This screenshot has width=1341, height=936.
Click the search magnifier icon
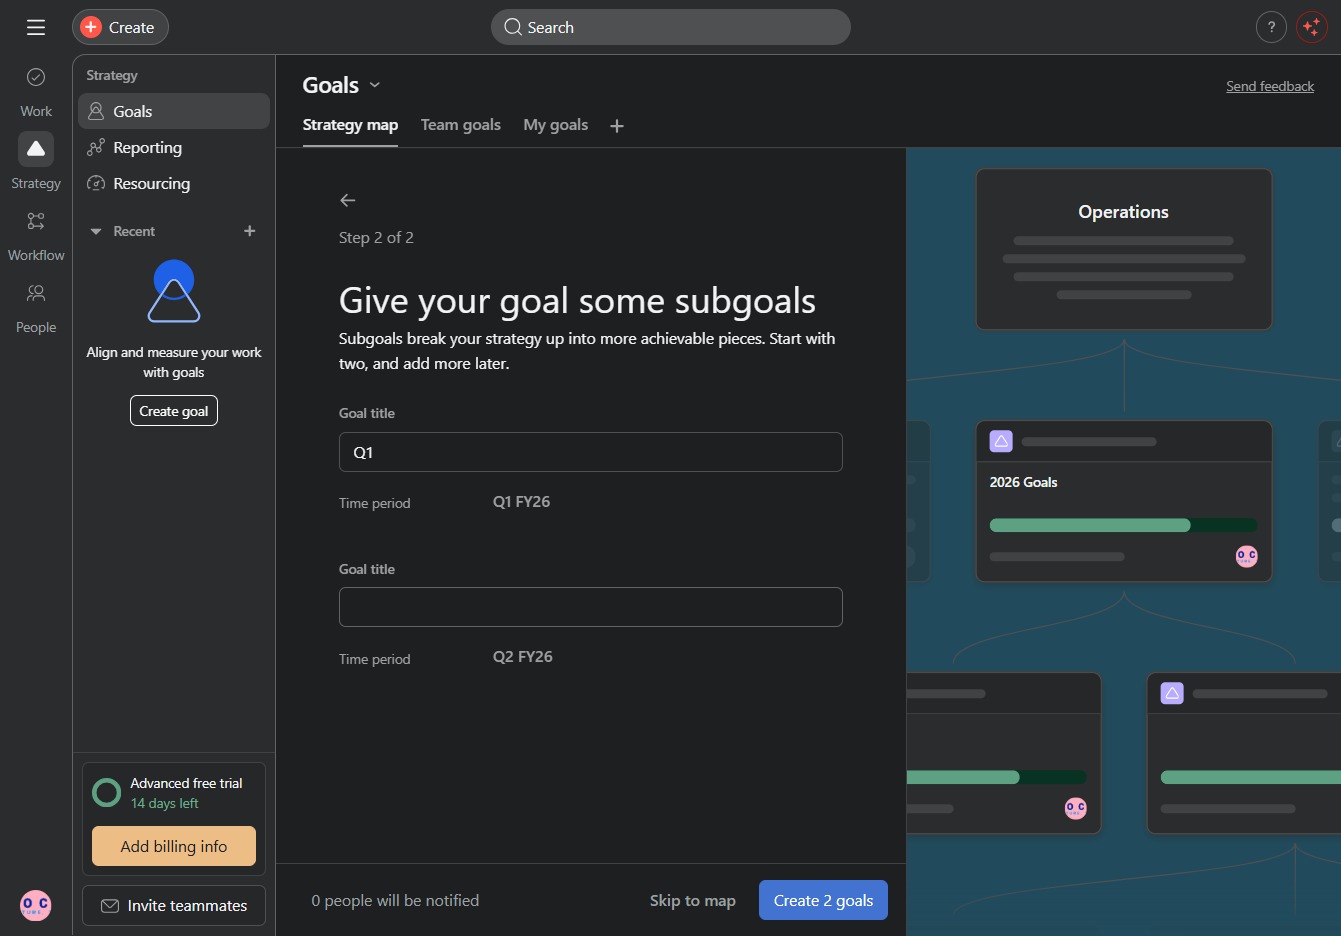coord(513,27)
